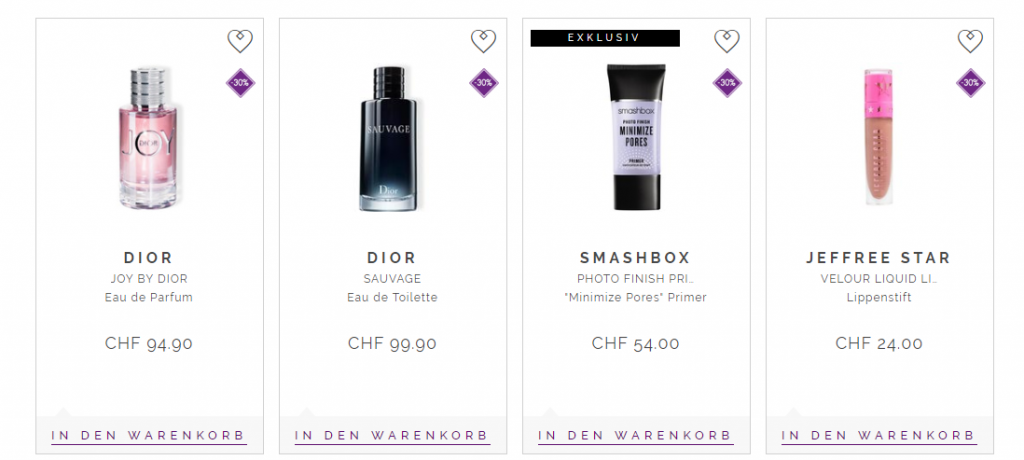Click the -30% badge on Jeffree Star
Viewport: 1024px width, 460px height.
[x=970, y=83]
